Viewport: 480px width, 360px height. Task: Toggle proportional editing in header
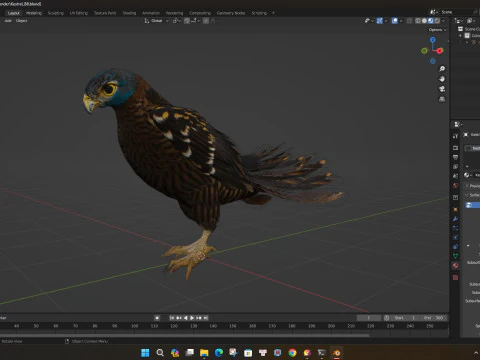tap(206, 21)
